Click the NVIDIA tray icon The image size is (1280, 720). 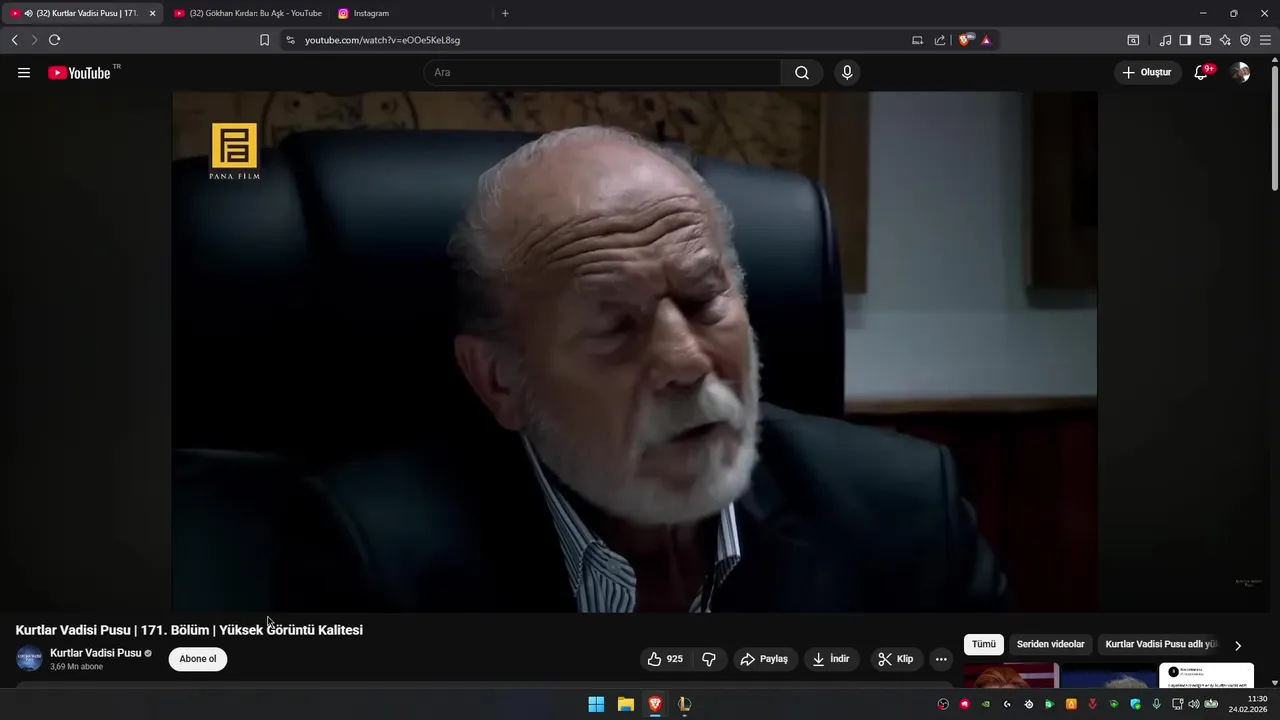pyautogui.click(x=986, y=704)
